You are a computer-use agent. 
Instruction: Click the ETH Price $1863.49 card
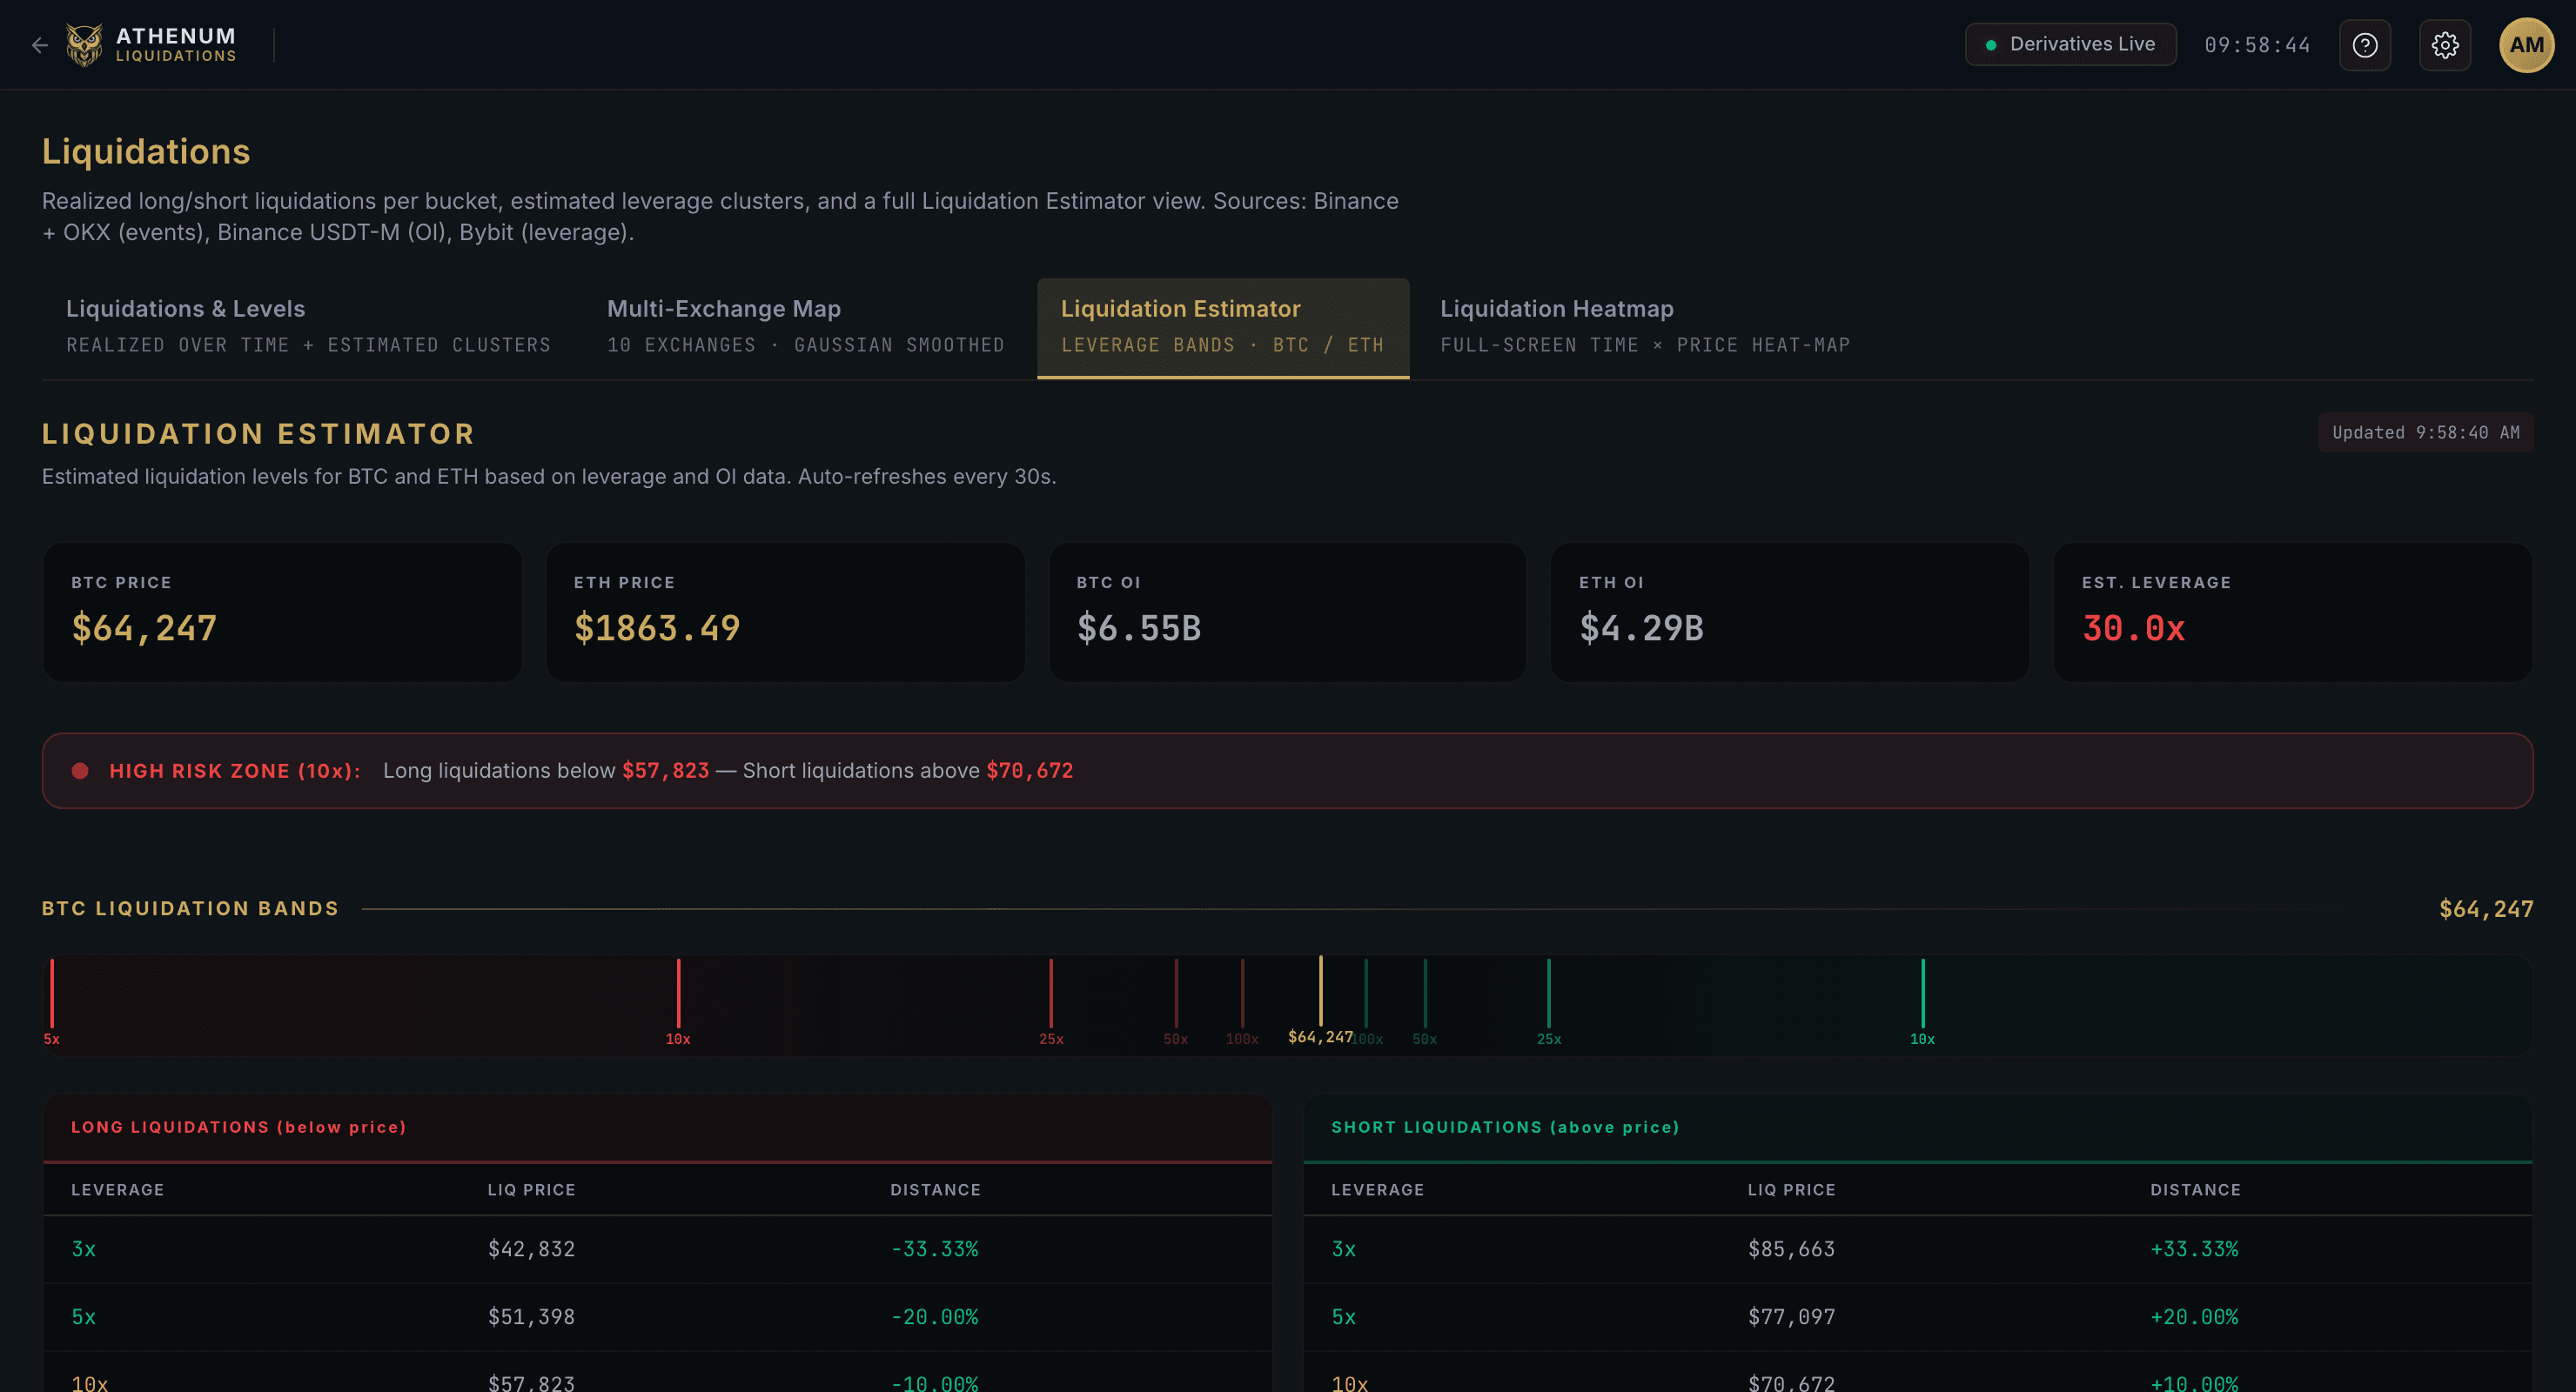pyautogui.click(x=785, y=612)
